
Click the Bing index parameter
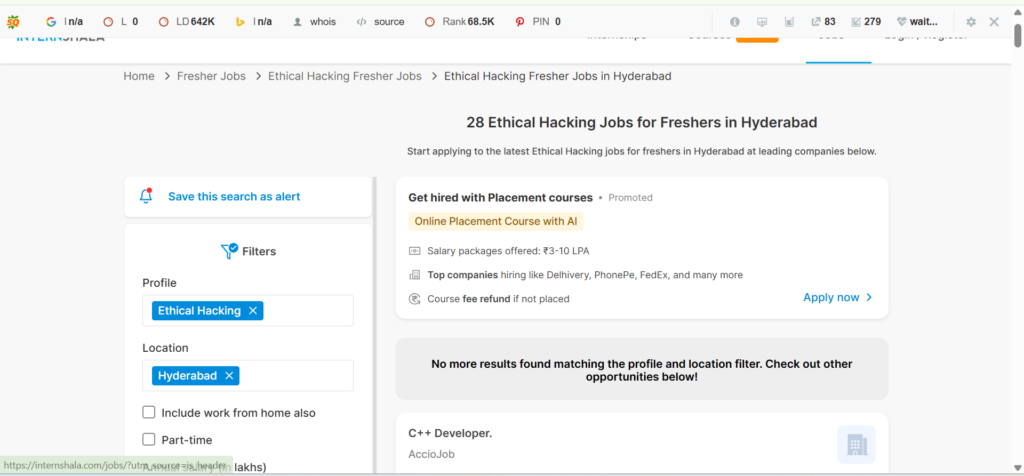[253, 22]
